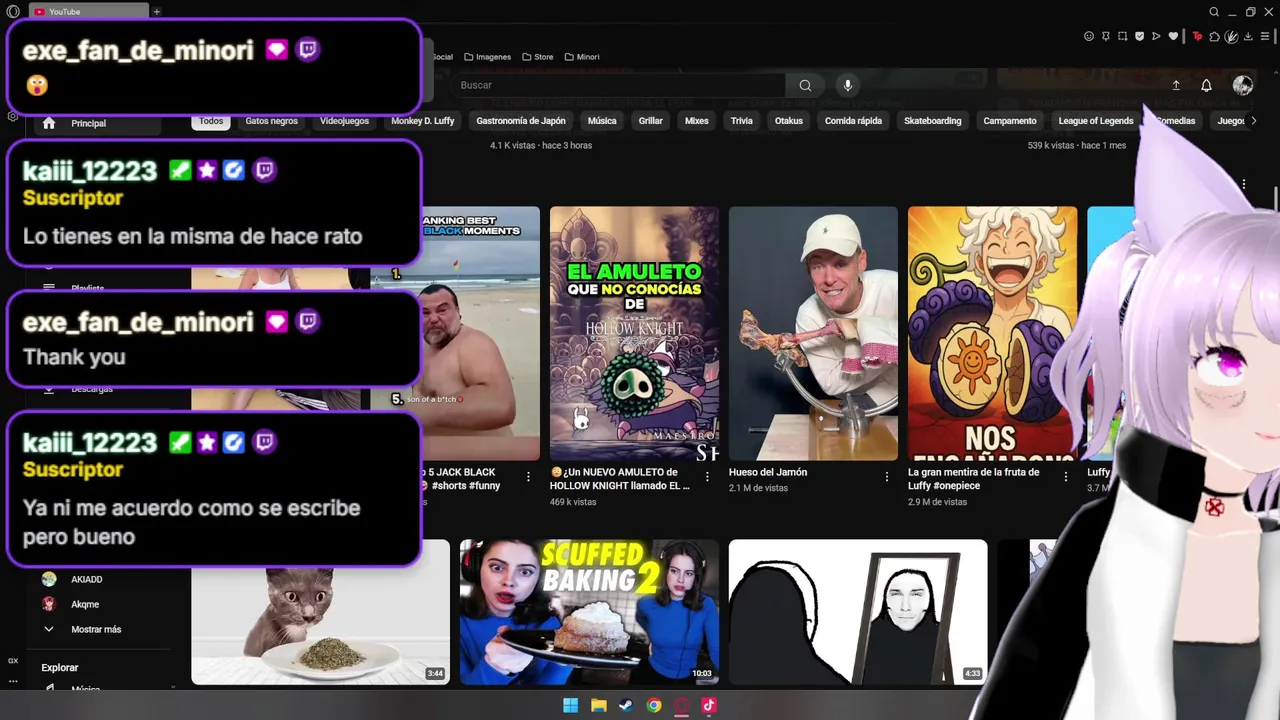Viewport: 1280px width, 720px height.
Task: Open TikTok app from taskbar
Action: click(x=709, y=705)
